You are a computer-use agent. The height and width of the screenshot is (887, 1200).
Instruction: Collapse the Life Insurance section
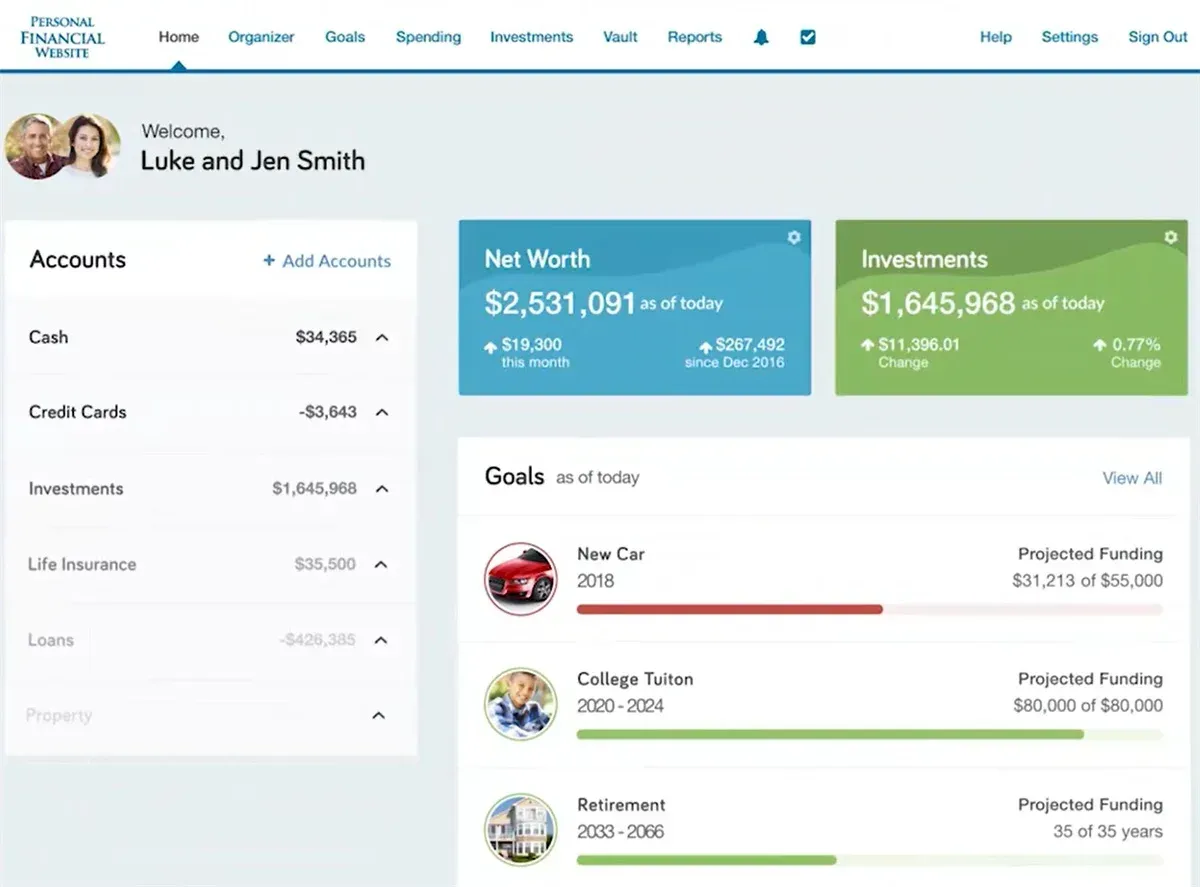(x=381, y=565)
